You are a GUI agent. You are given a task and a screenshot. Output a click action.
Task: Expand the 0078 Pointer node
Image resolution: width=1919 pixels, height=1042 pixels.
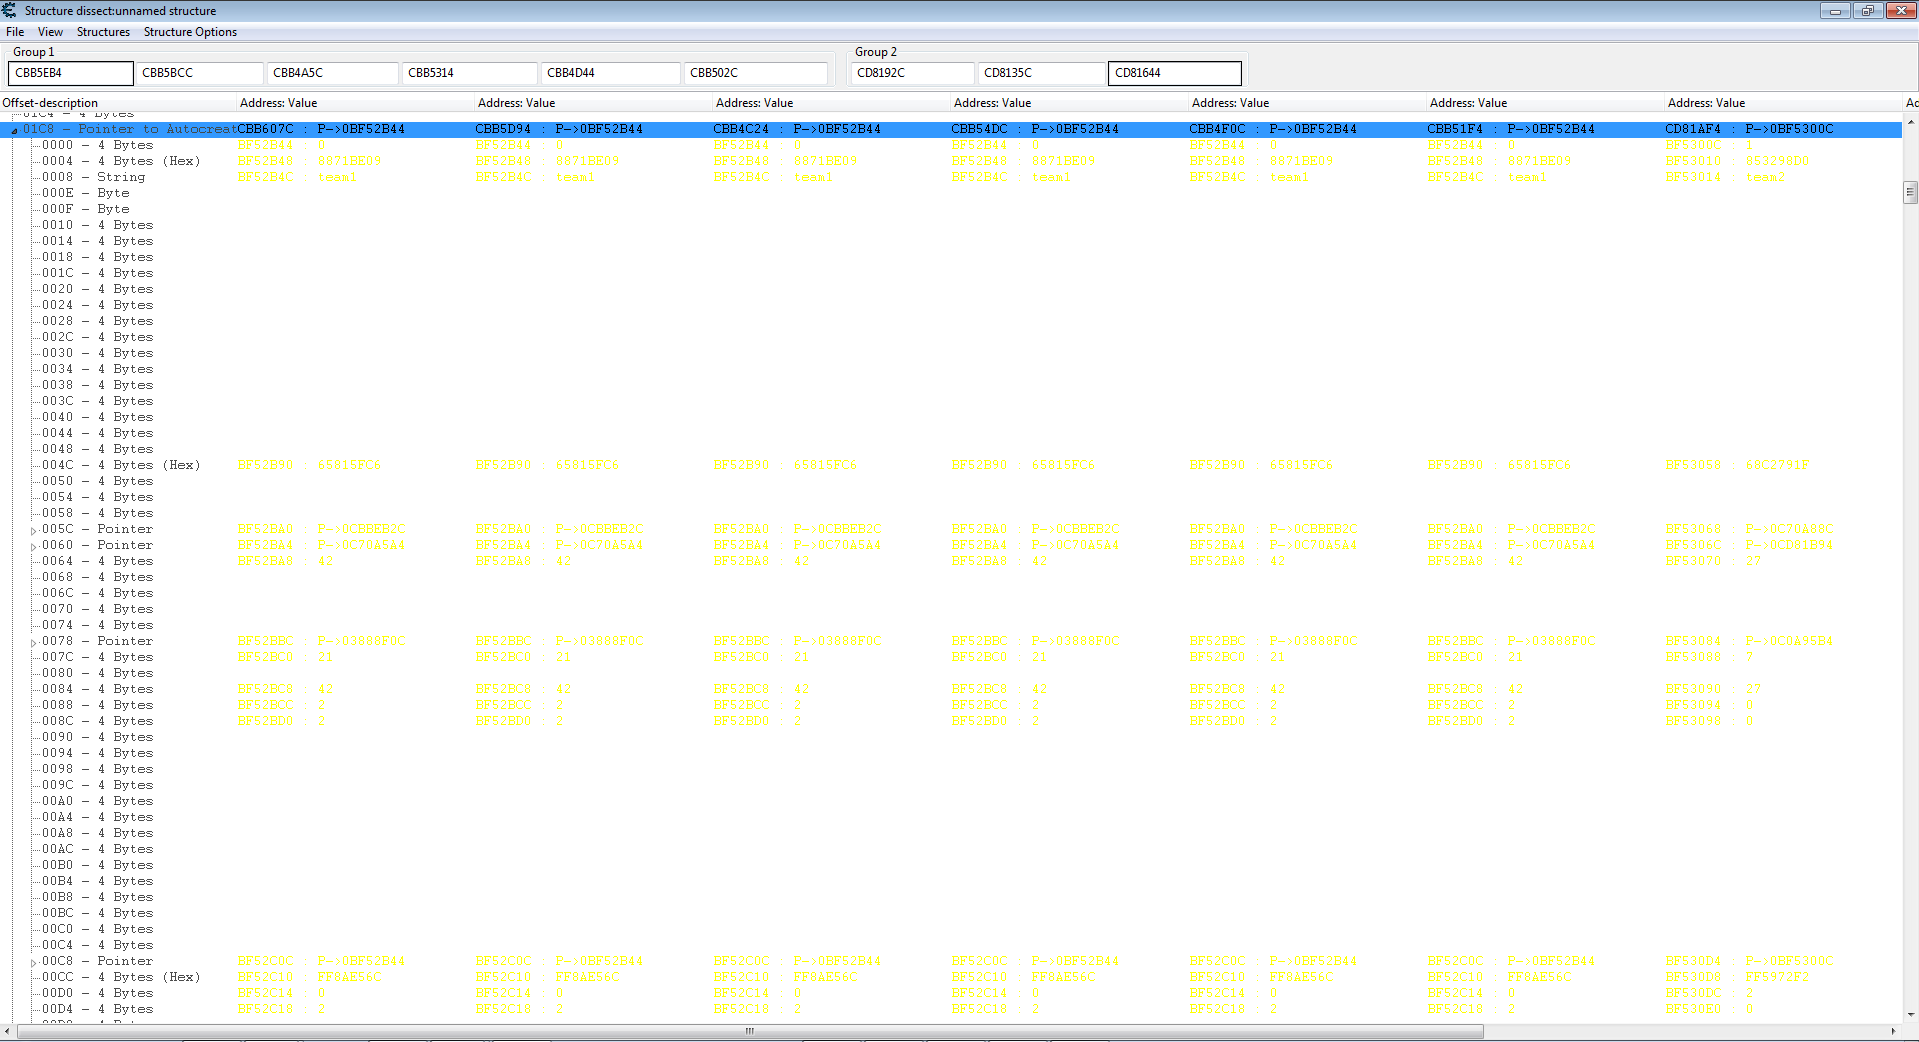[x=33, y=643]
